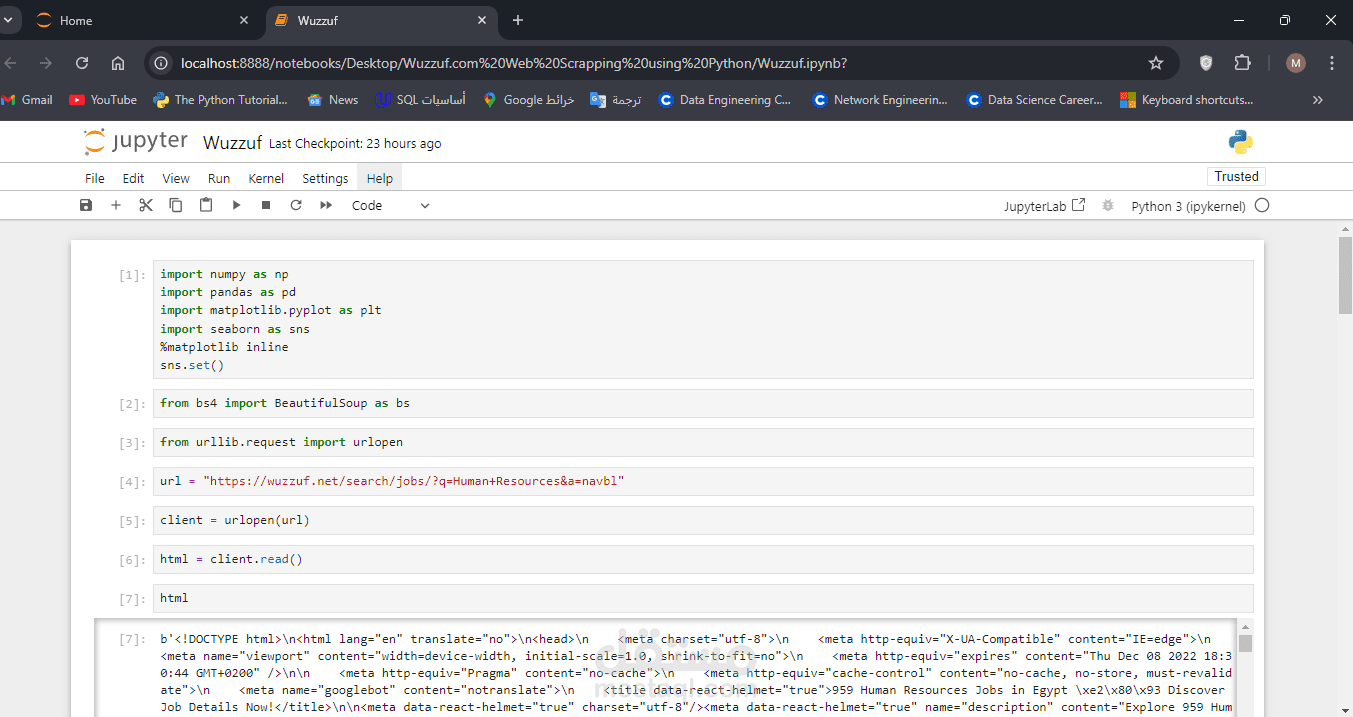Screen dimensions: 1353x717
Task: Open Data Engineering C... bookmark
Action: (x=725, y=100)
